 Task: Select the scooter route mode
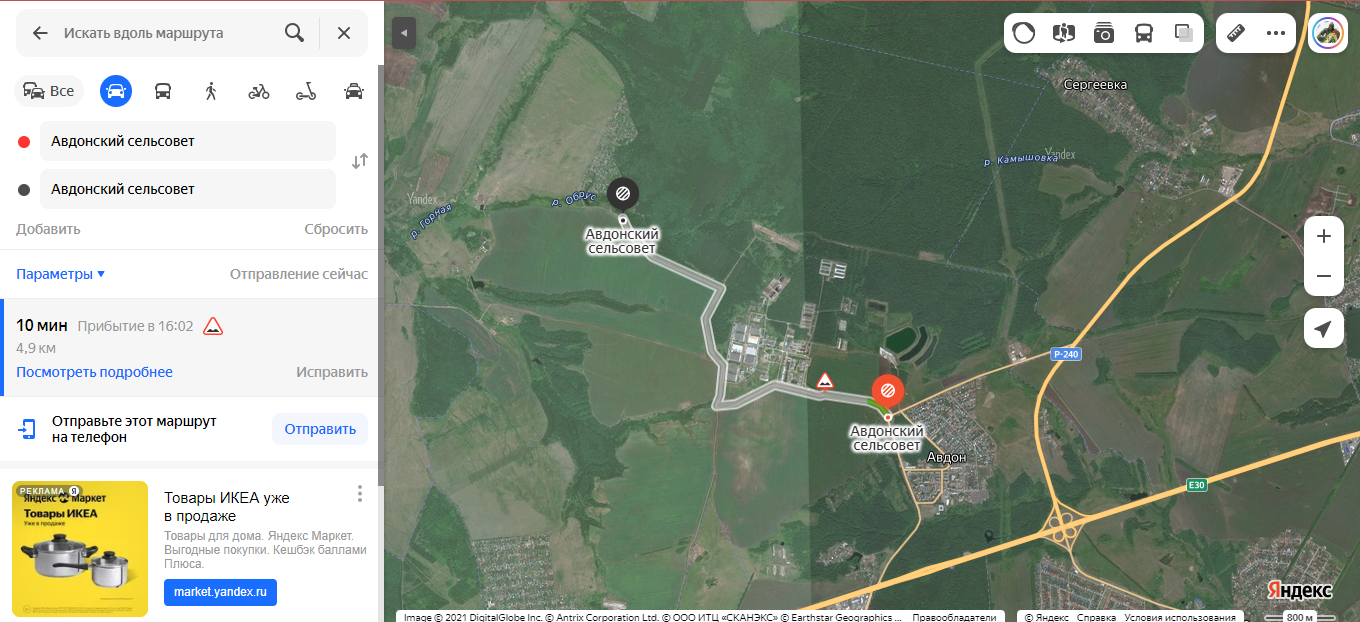(x=306, y=91)
